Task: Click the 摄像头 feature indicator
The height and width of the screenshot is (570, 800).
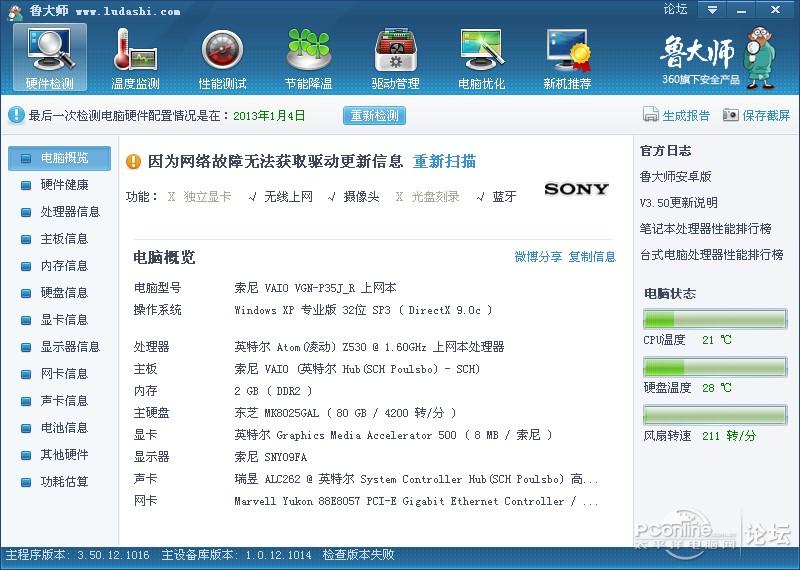Action: point(354,197)
